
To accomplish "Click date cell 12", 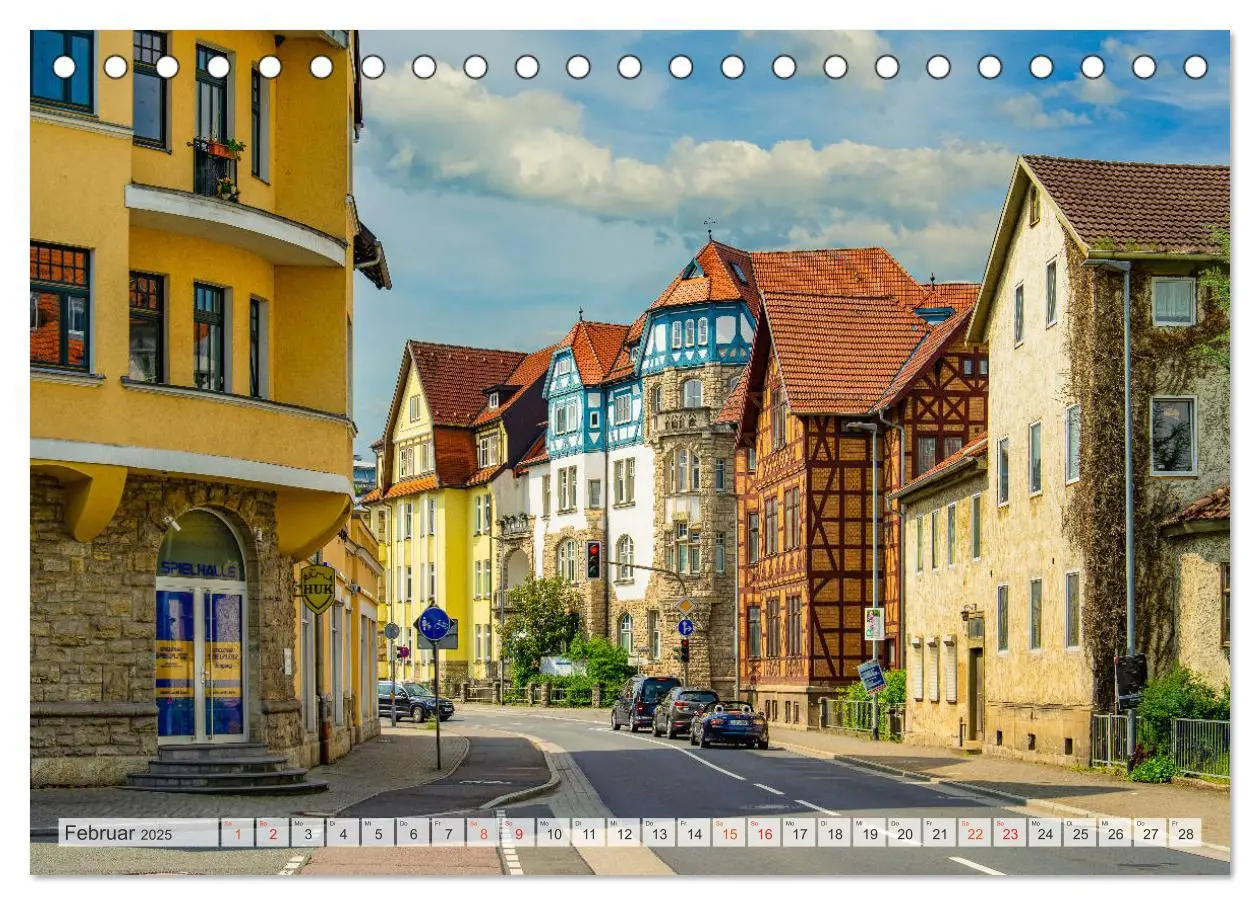I will coord(623,832).
